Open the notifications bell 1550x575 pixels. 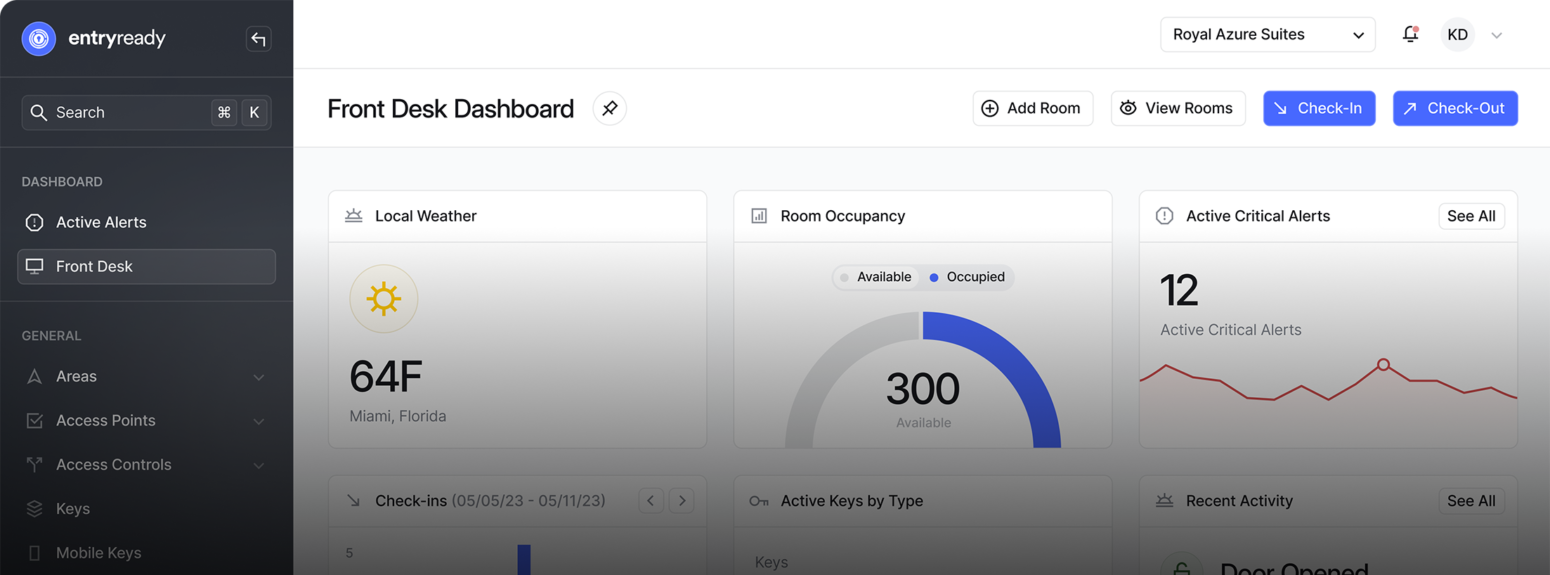[x=1410, y=34]
